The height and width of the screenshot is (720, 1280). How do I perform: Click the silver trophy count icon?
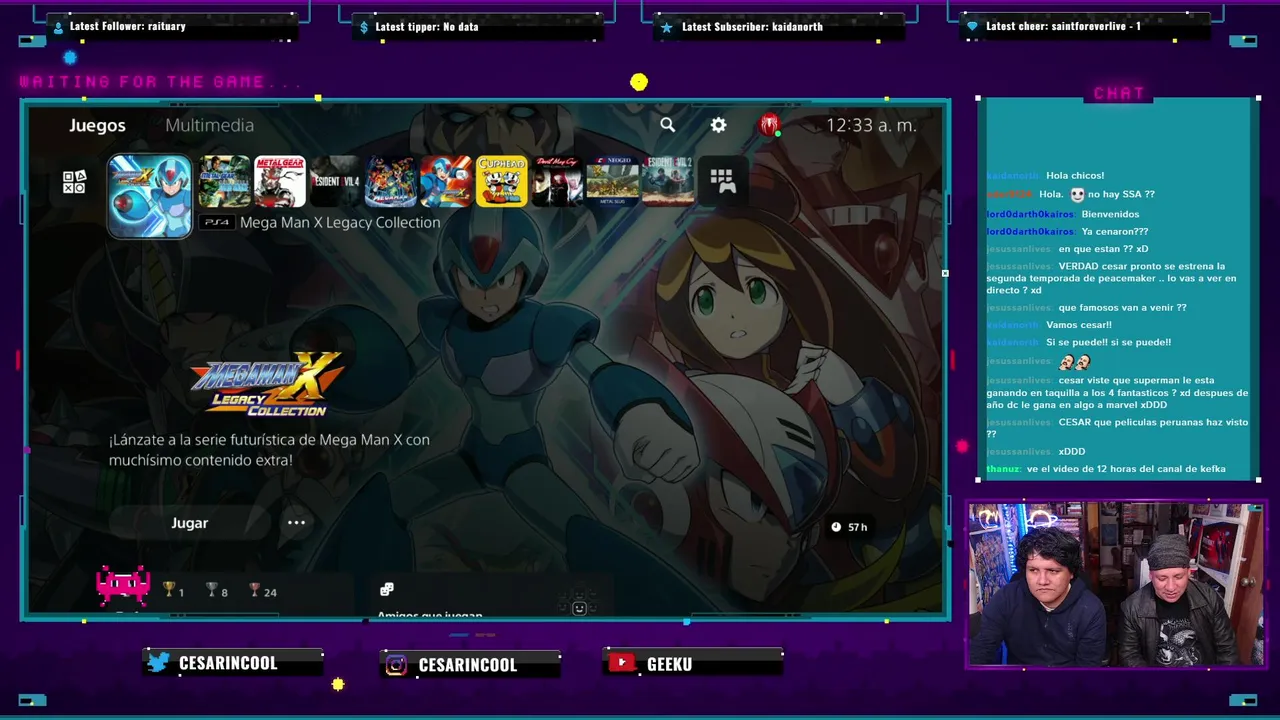point(211,590)
